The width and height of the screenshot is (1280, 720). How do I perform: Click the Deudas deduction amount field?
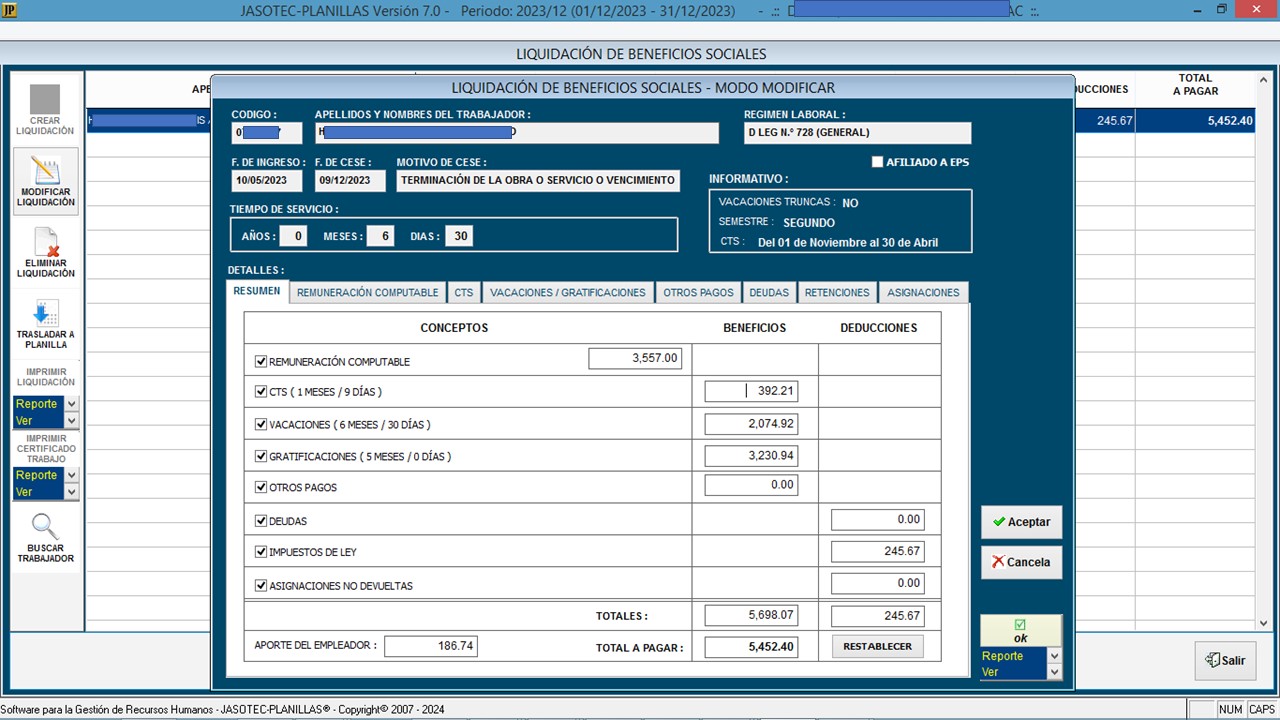pyautogui.click(x=877, y=519)
